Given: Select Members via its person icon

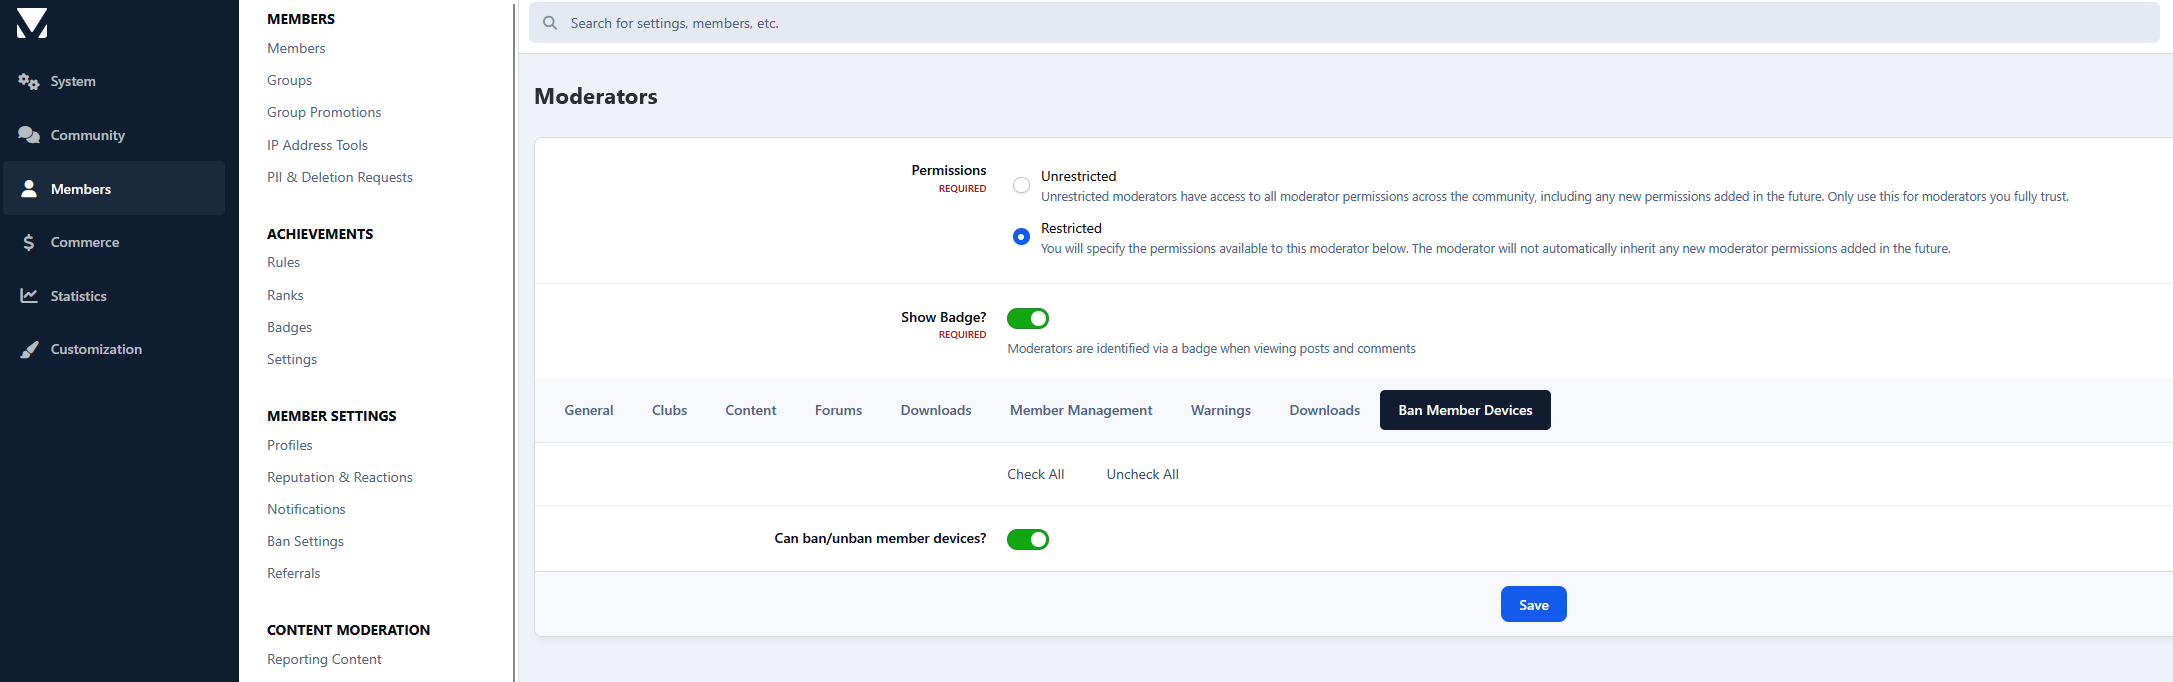Looking at the screenshot, I should [x=29, y=189].
